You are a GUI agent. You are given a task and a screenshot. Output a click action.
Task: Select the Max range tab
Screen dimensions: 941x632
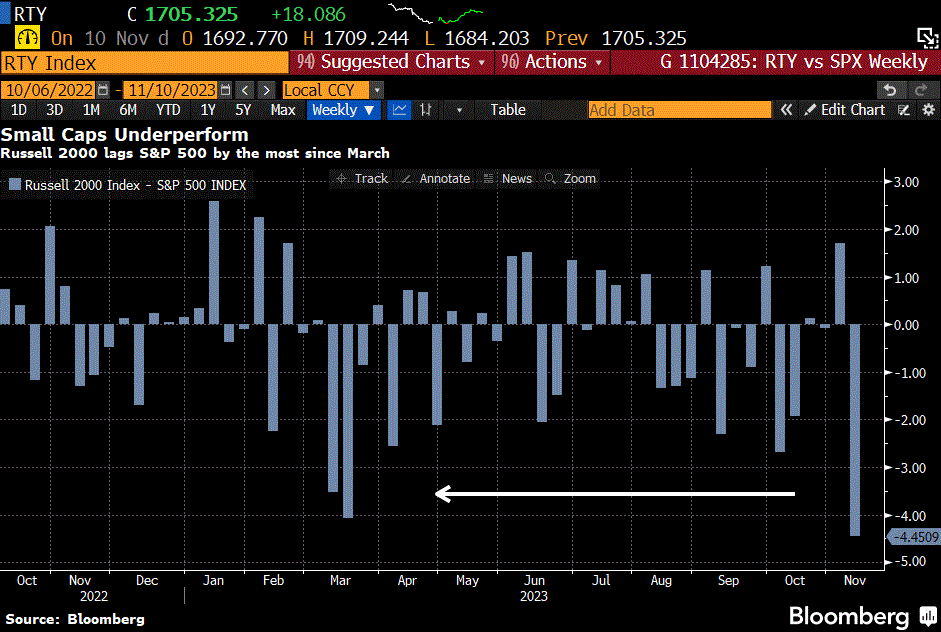click(x=283, y=110)
